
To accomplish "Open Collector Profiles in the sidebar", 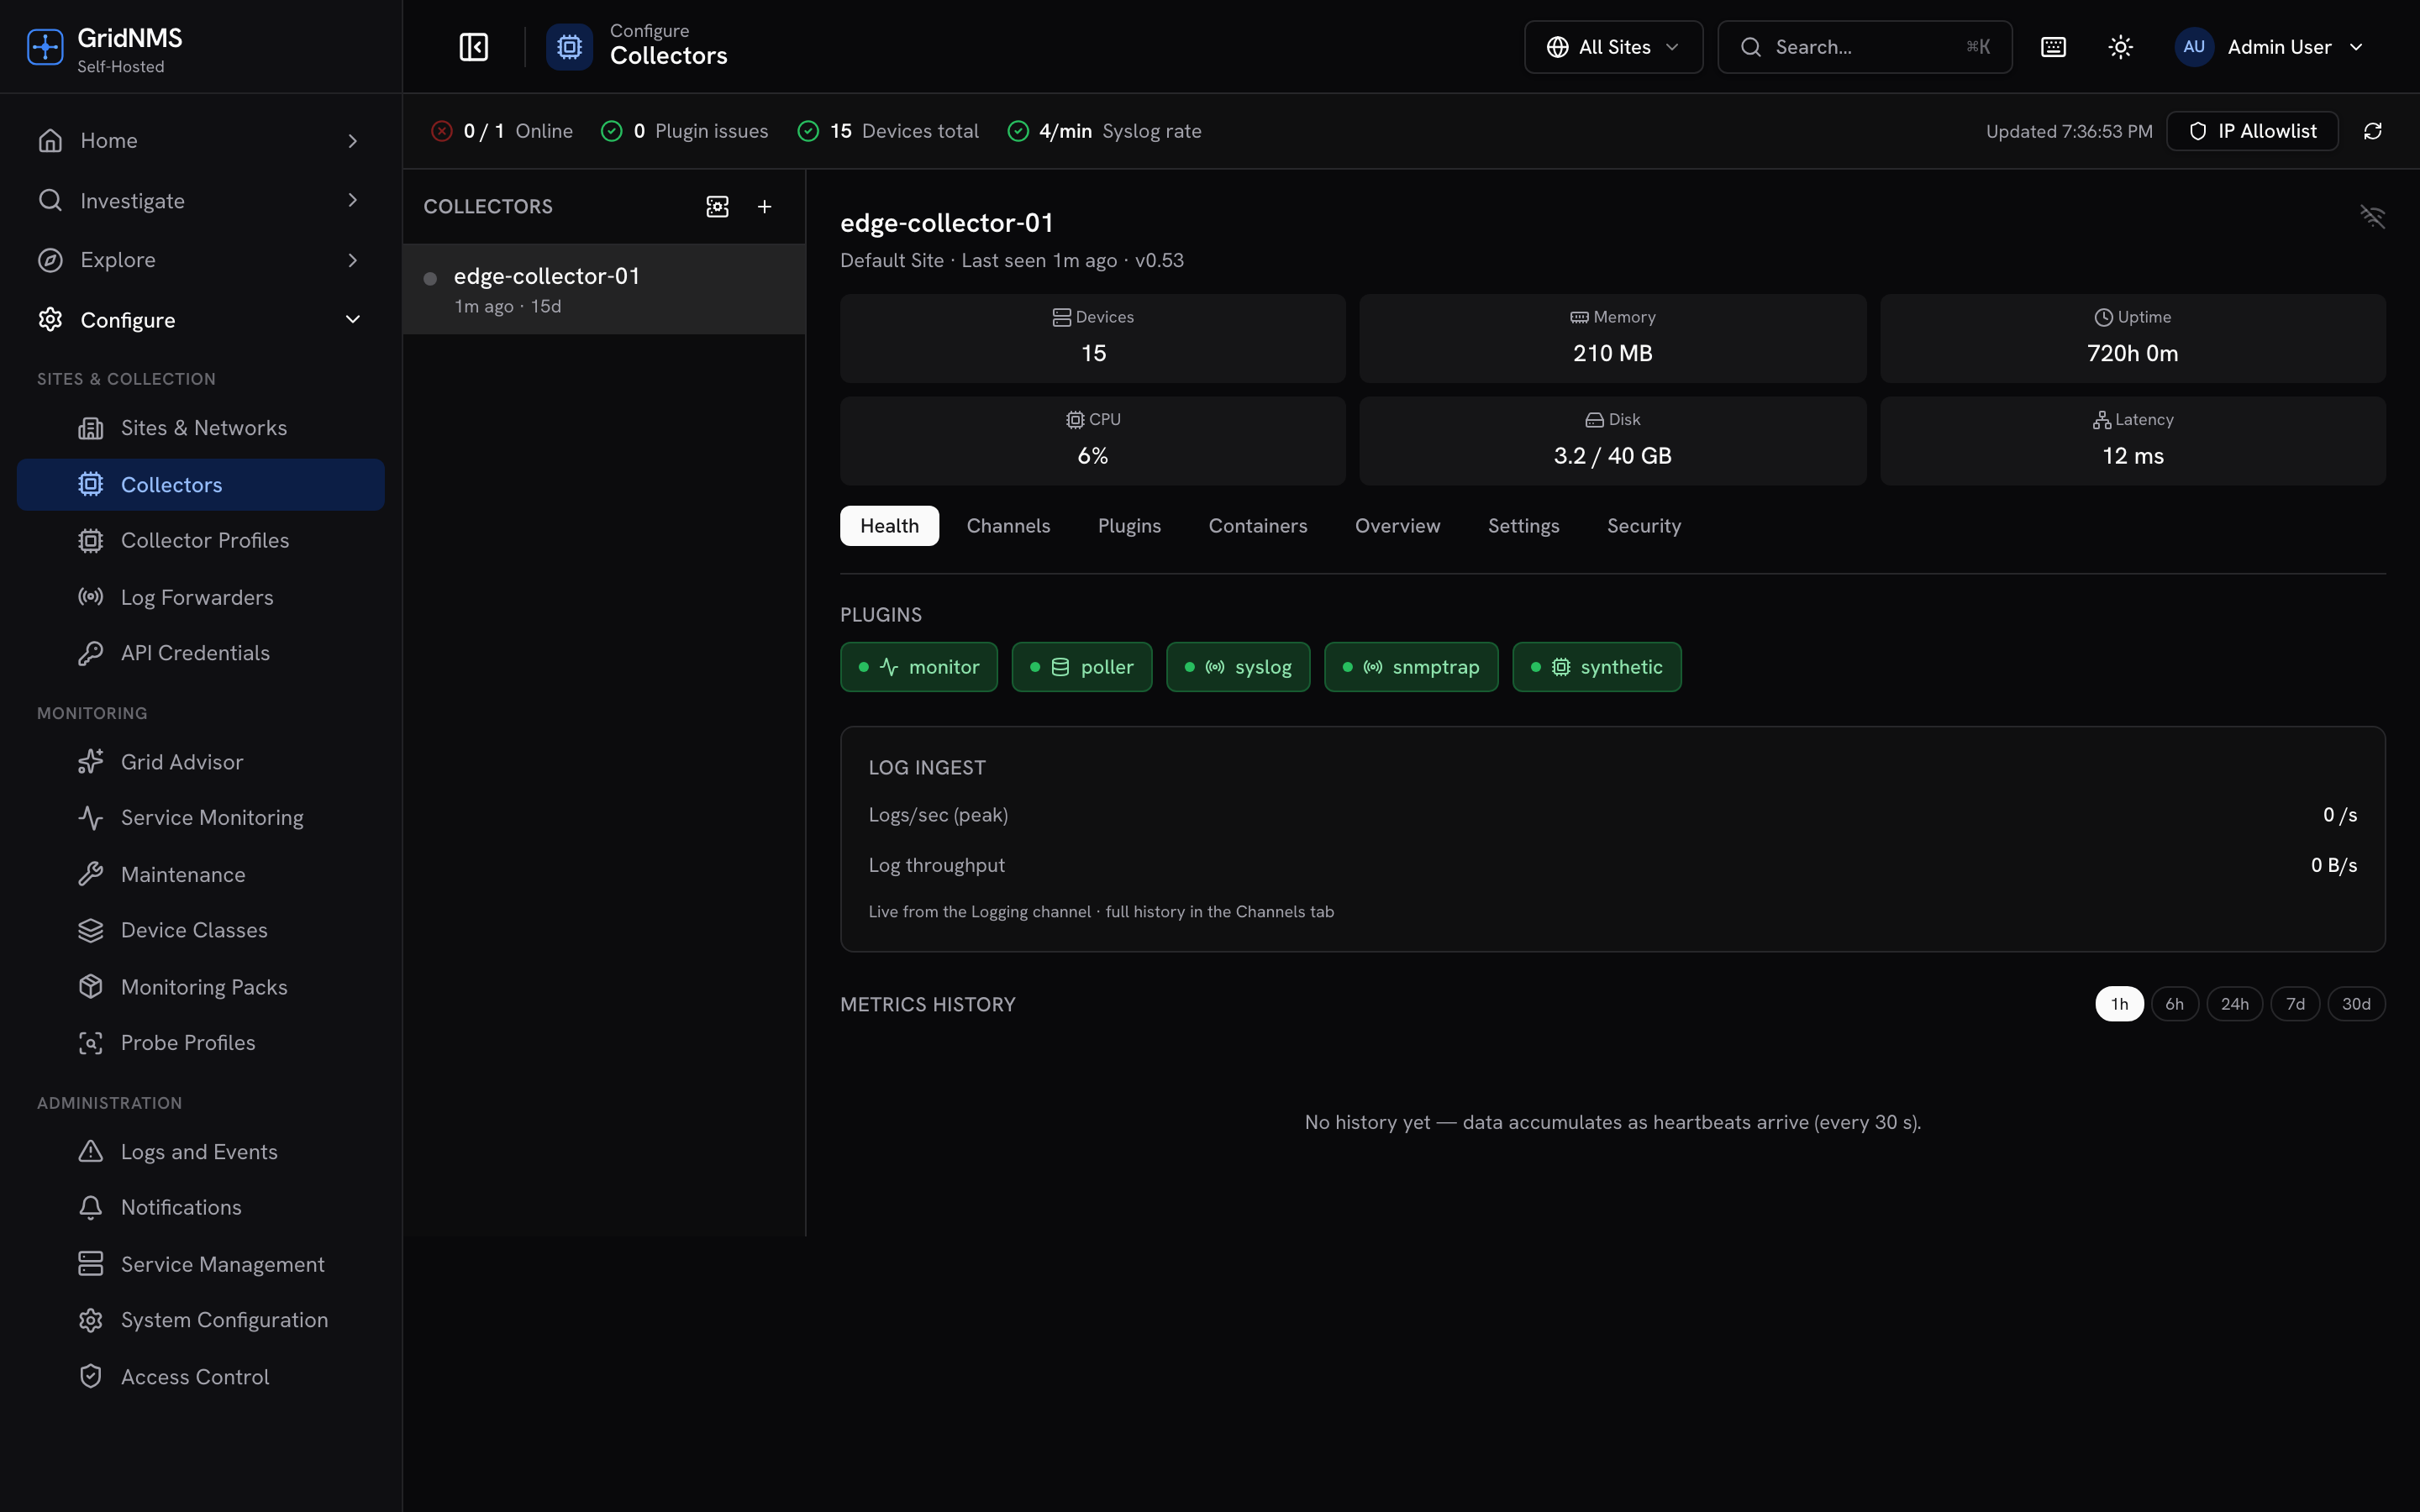I will tap(201, 541).
